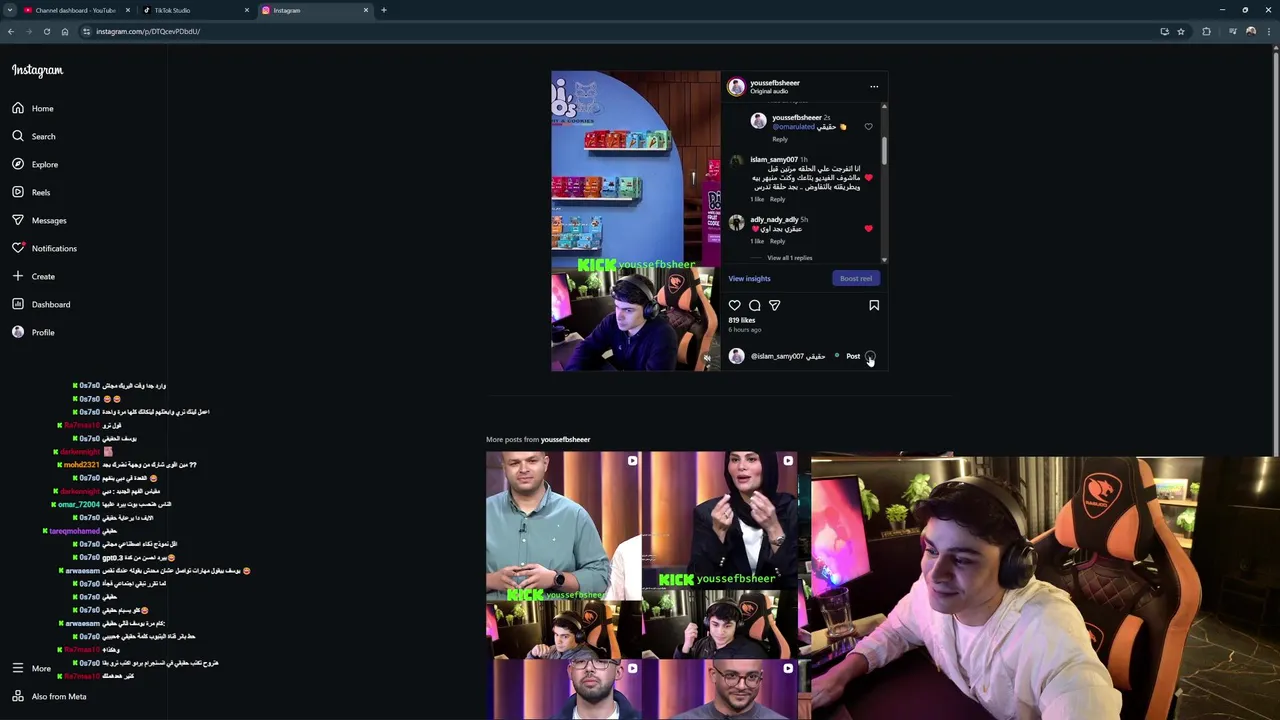Click Create in the Instagram sidebar
Screen dimensions: 1280x720
click(x=33, y=276)
